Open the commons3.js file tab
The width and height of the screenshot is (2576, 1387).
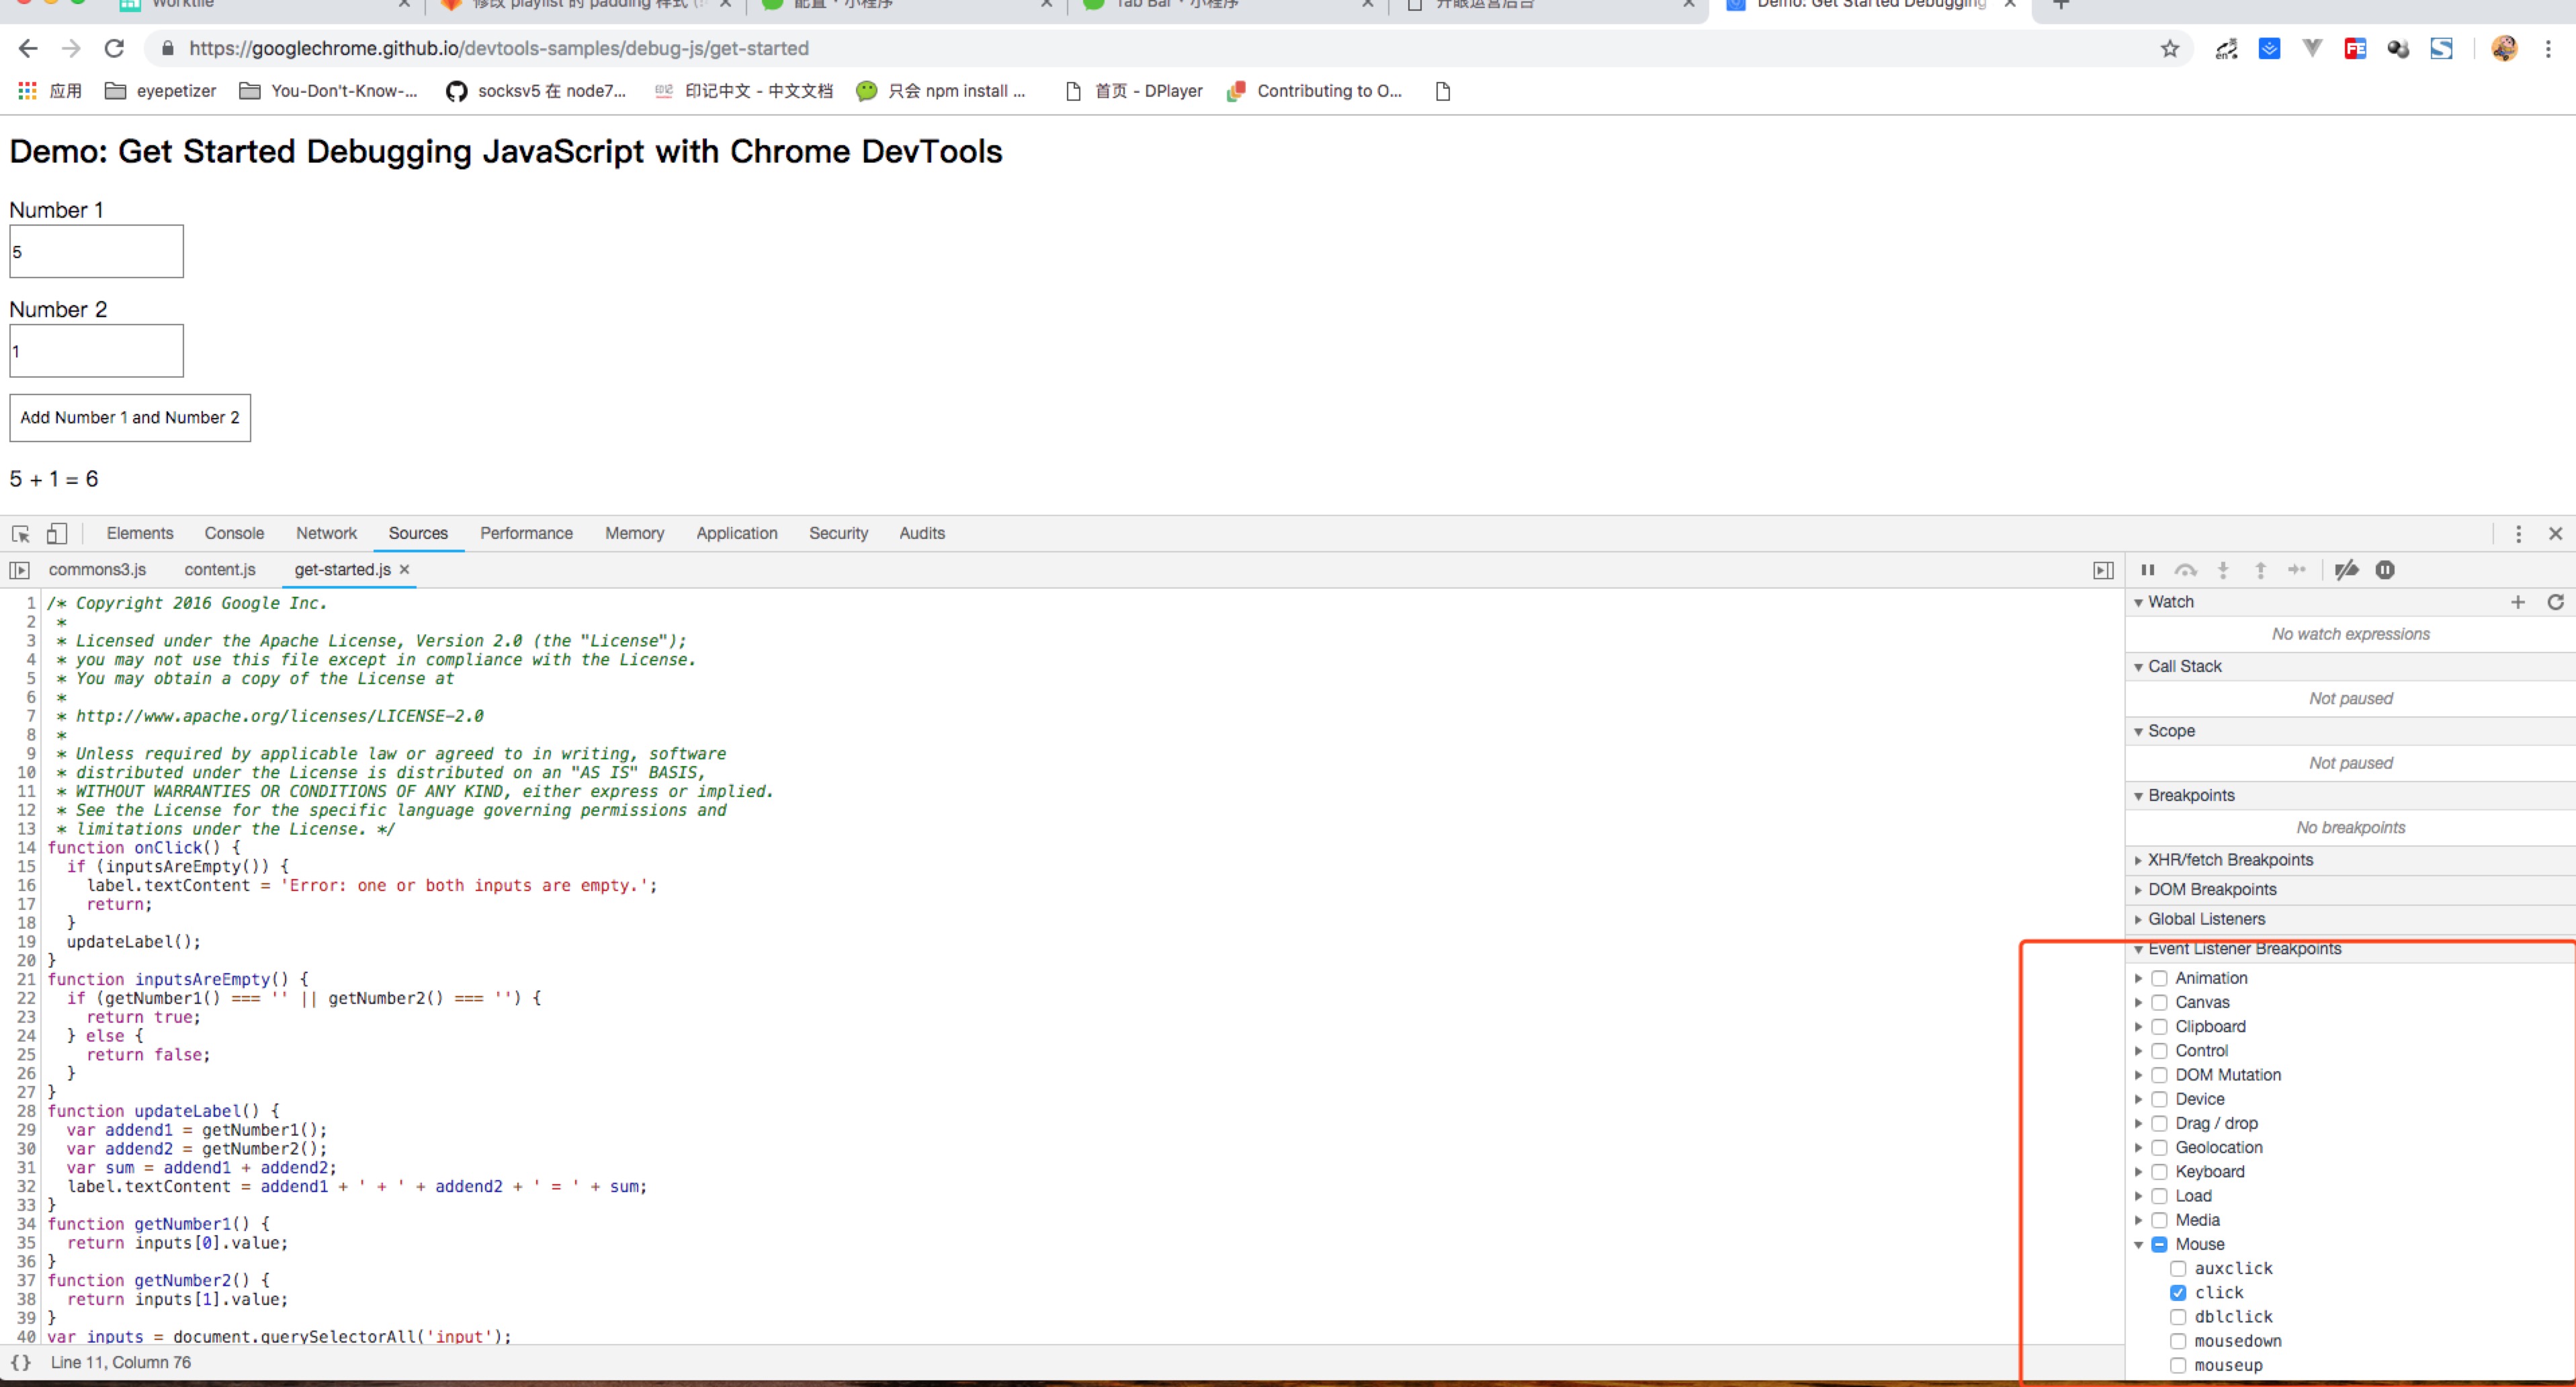(97, 569)
